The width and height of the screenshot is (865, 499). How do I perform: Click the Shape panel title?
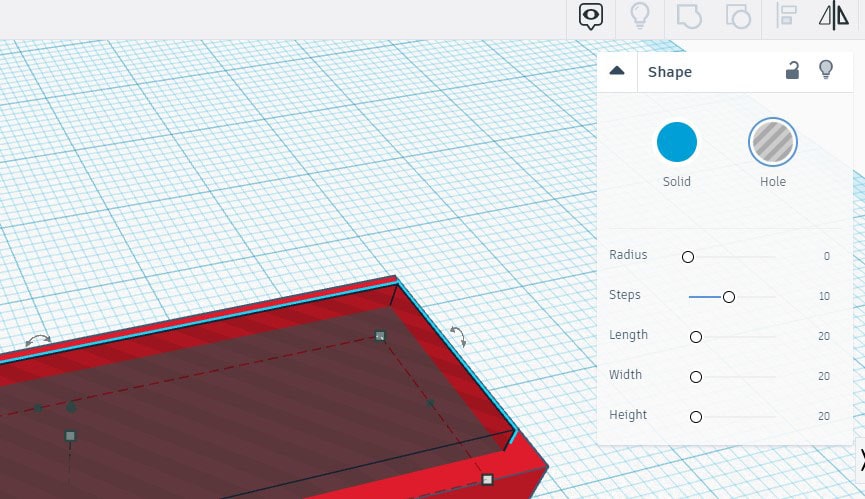tap(669, 72)
